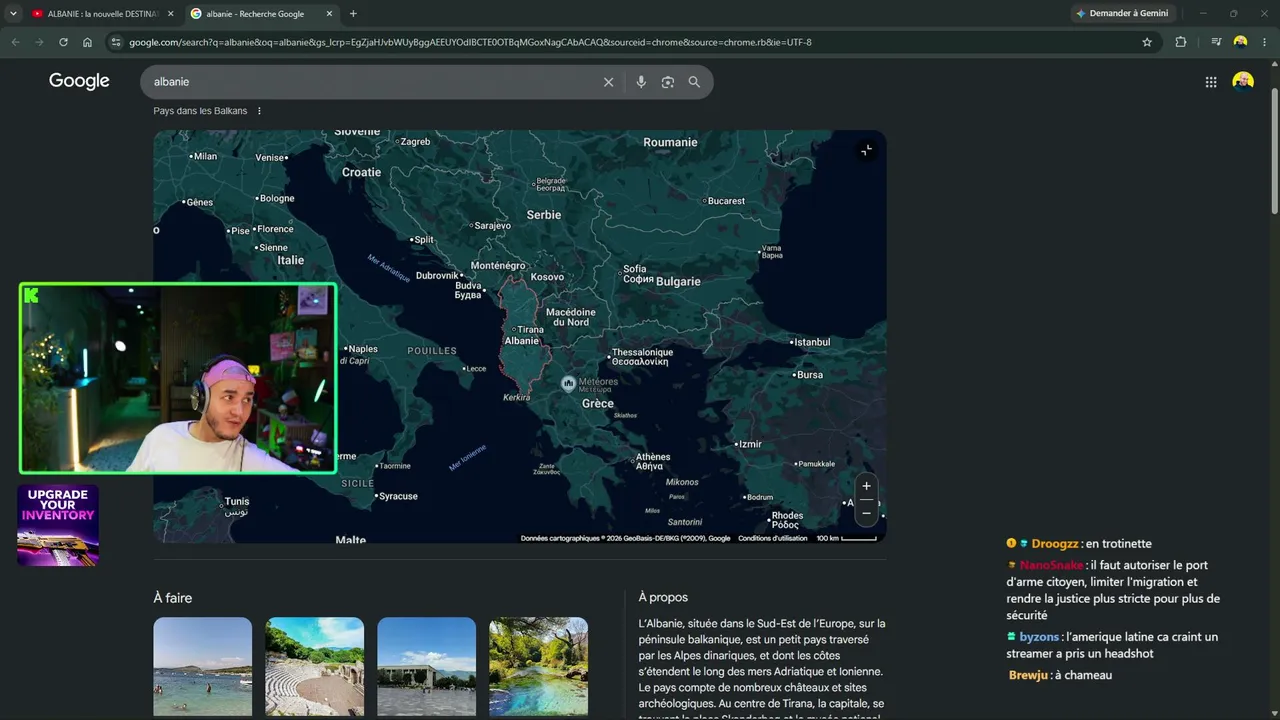Click the Monténégro label on the map
Image resolution: width=1280 pixels, height=720 pixels.
tap(498, 266)
